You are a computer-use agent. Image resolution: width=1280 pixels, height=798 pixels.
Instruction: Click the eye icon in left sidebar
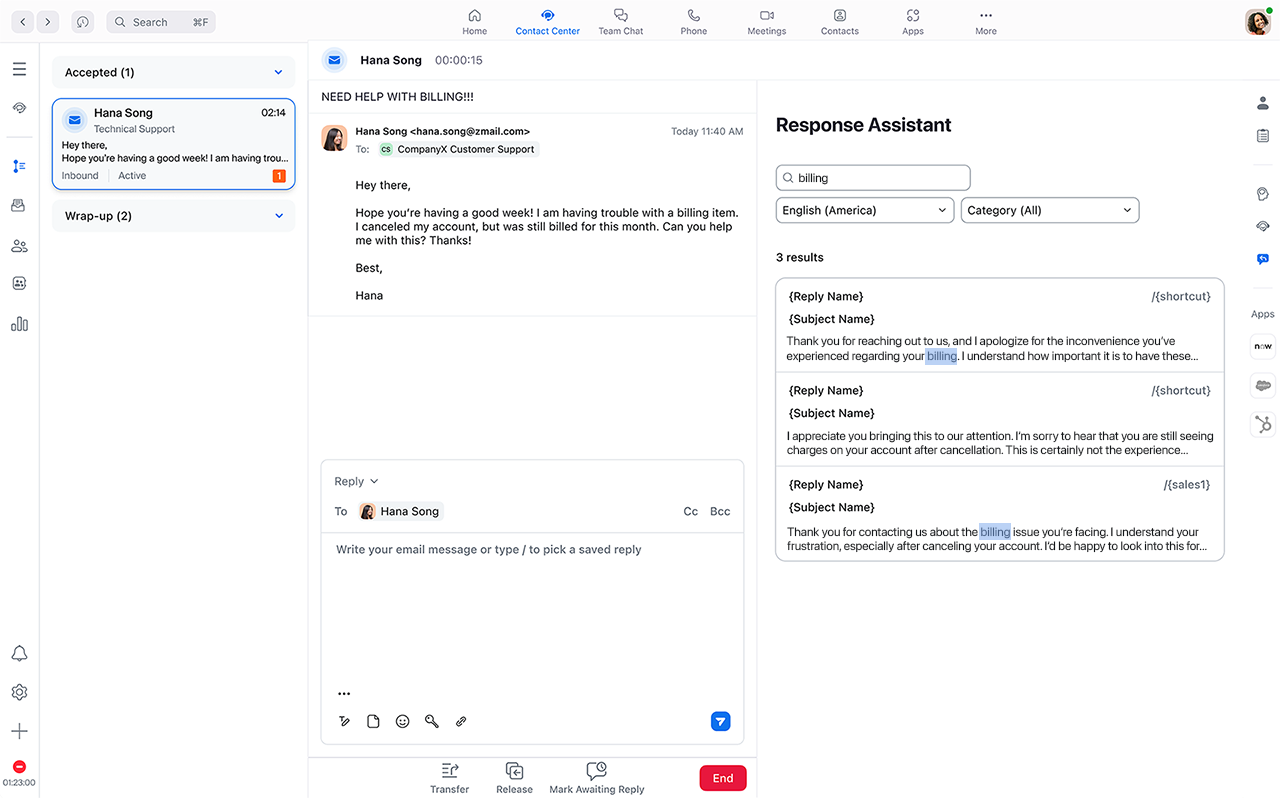point(19,108)
